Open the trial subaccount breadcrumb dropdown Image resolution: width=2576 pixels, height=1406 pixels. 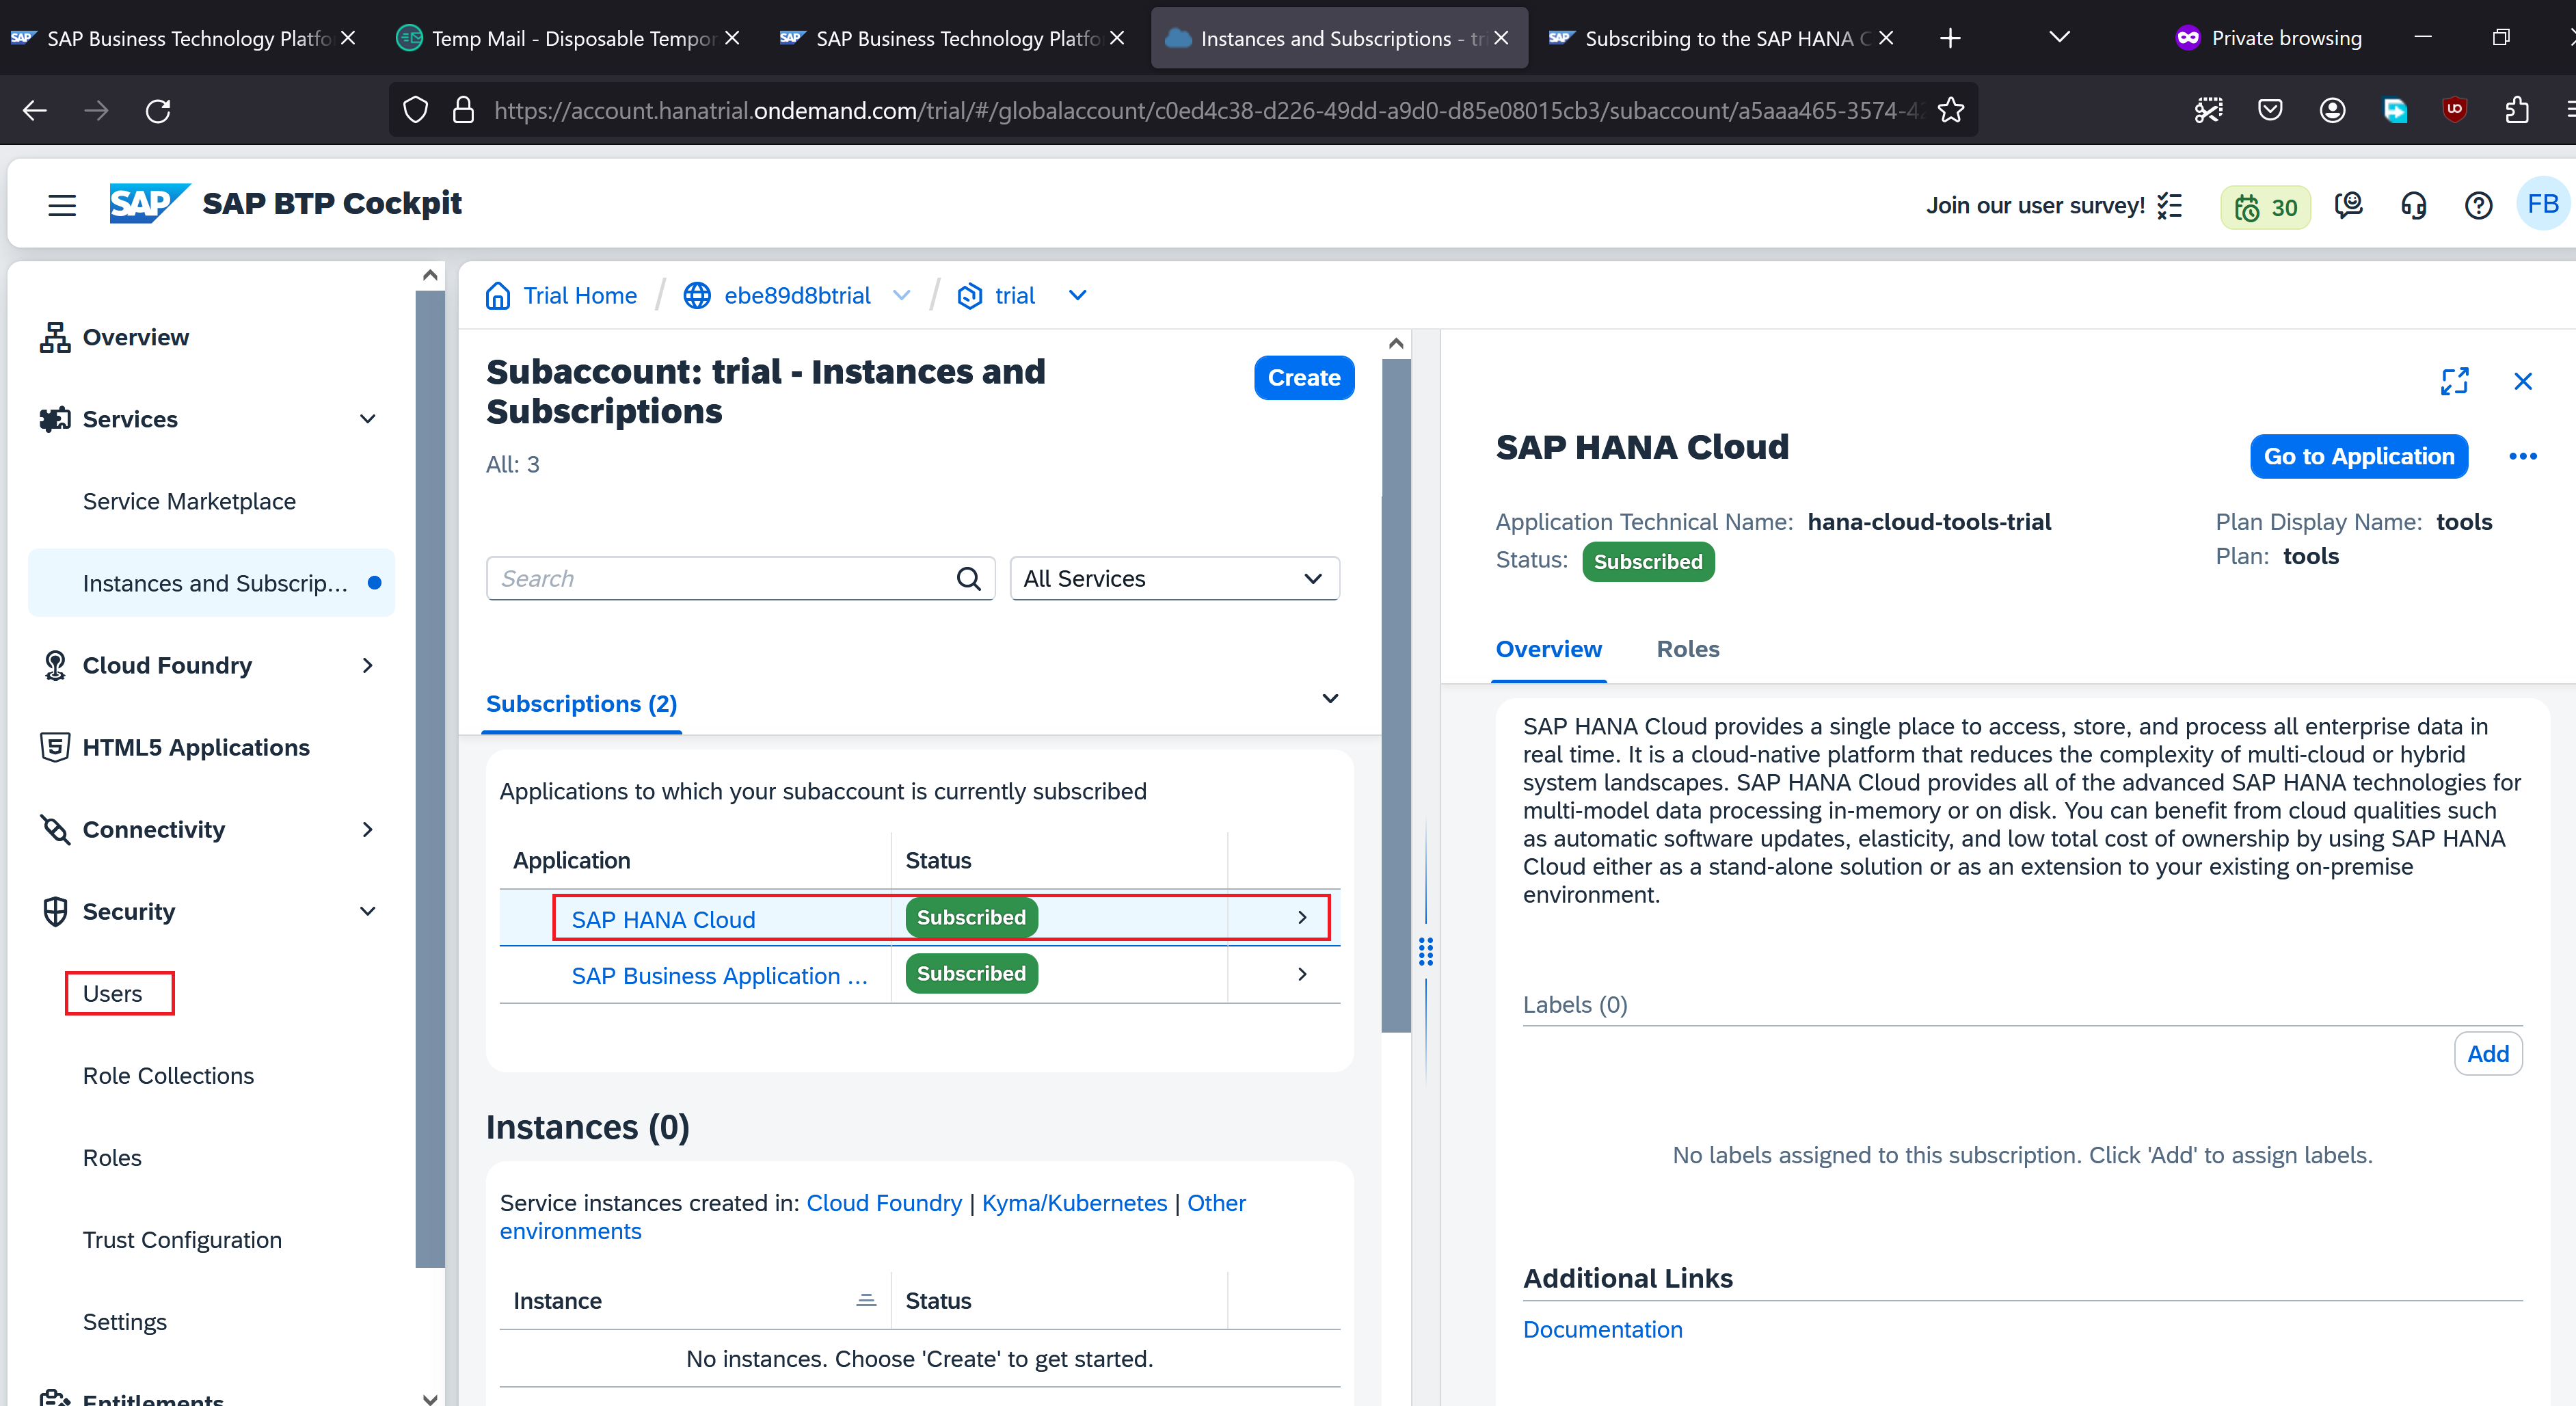point(1077,295)
